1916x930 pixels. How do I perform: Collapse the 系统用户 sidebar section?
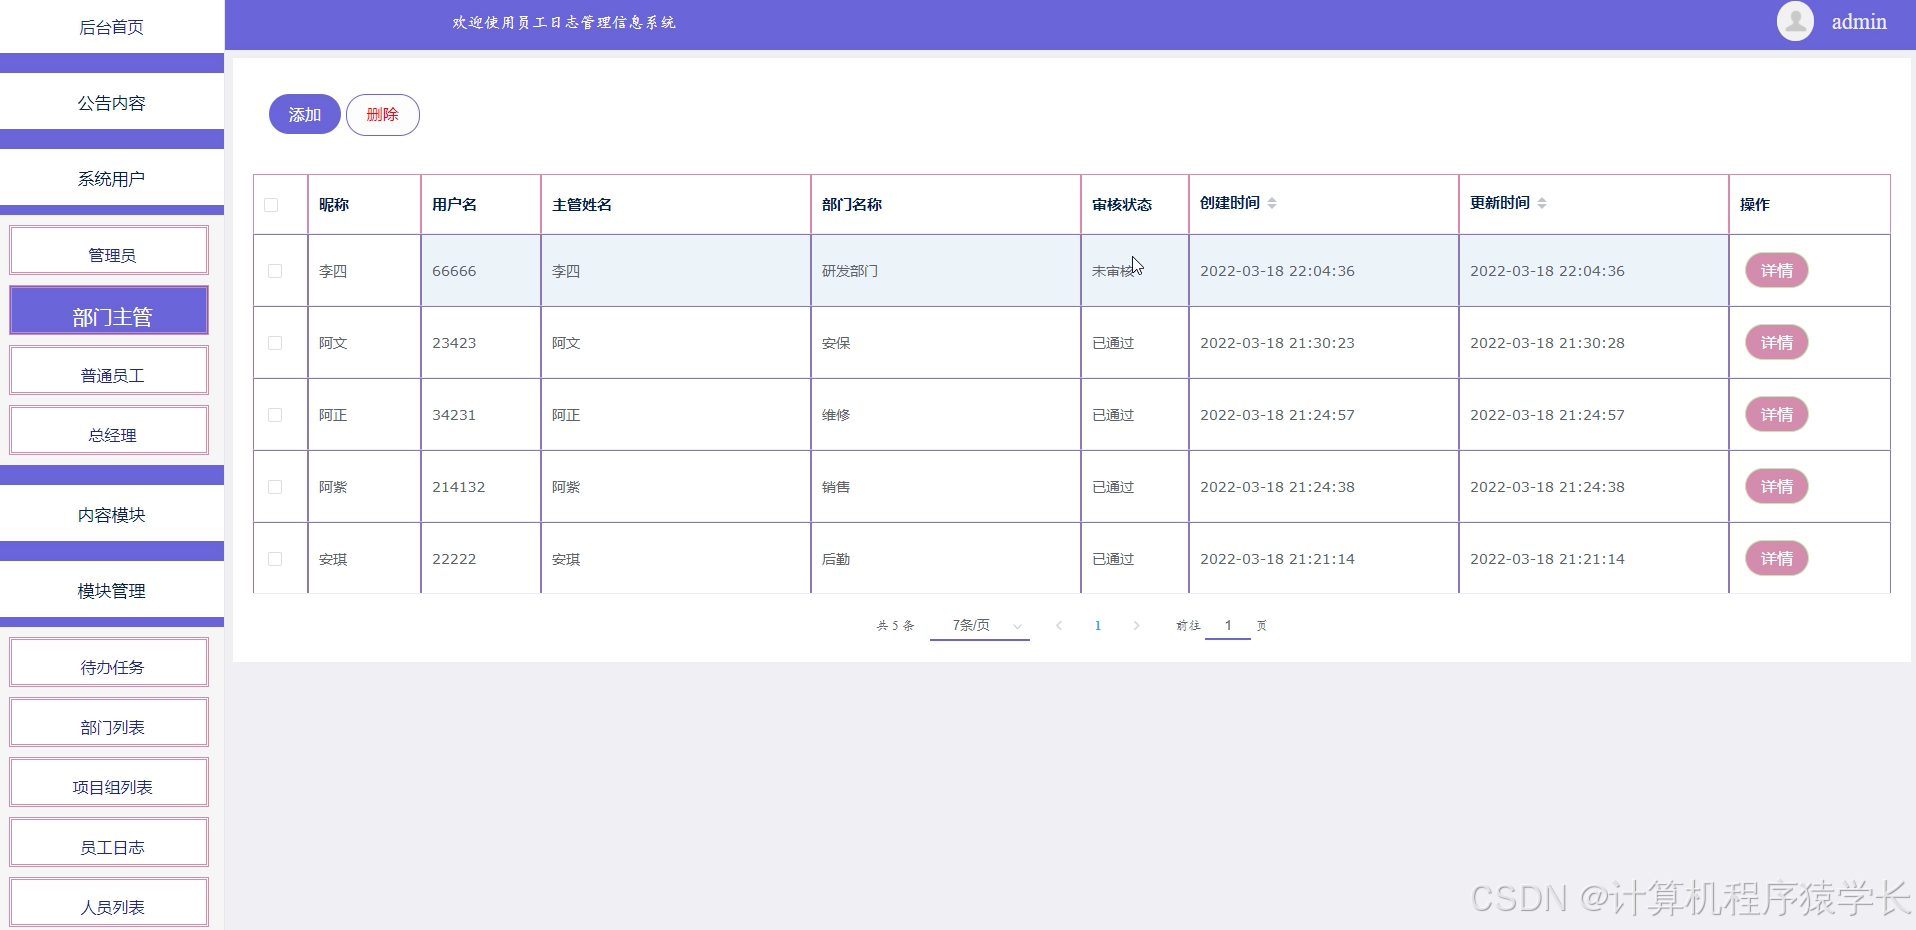112,179
